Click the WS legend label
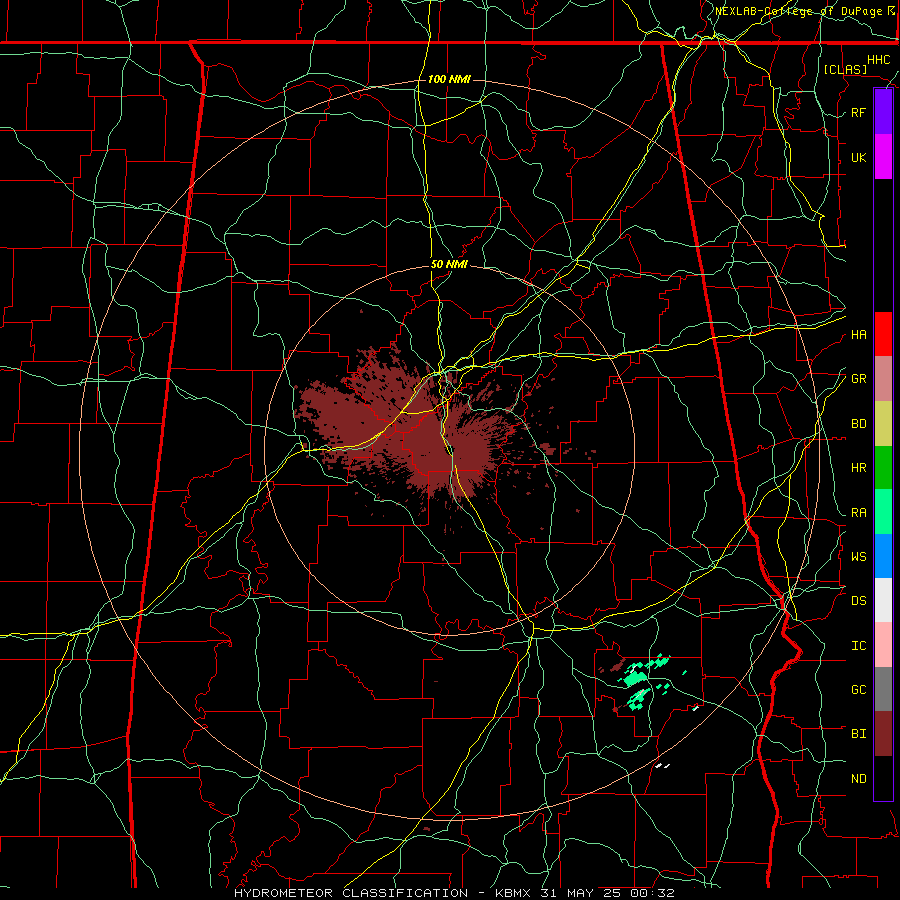The height and width of the screenshot is (900, 900). coord(858,557)
